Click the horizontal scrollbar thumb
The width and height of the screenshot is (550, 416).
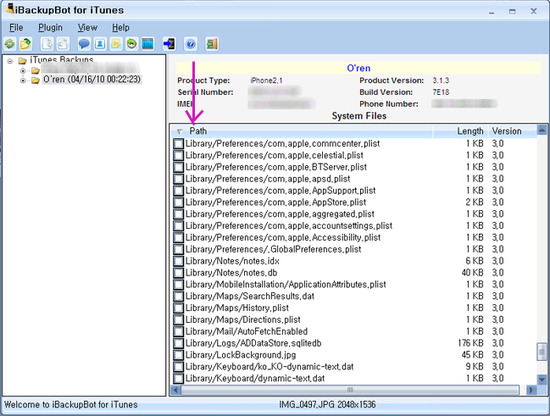350,390
